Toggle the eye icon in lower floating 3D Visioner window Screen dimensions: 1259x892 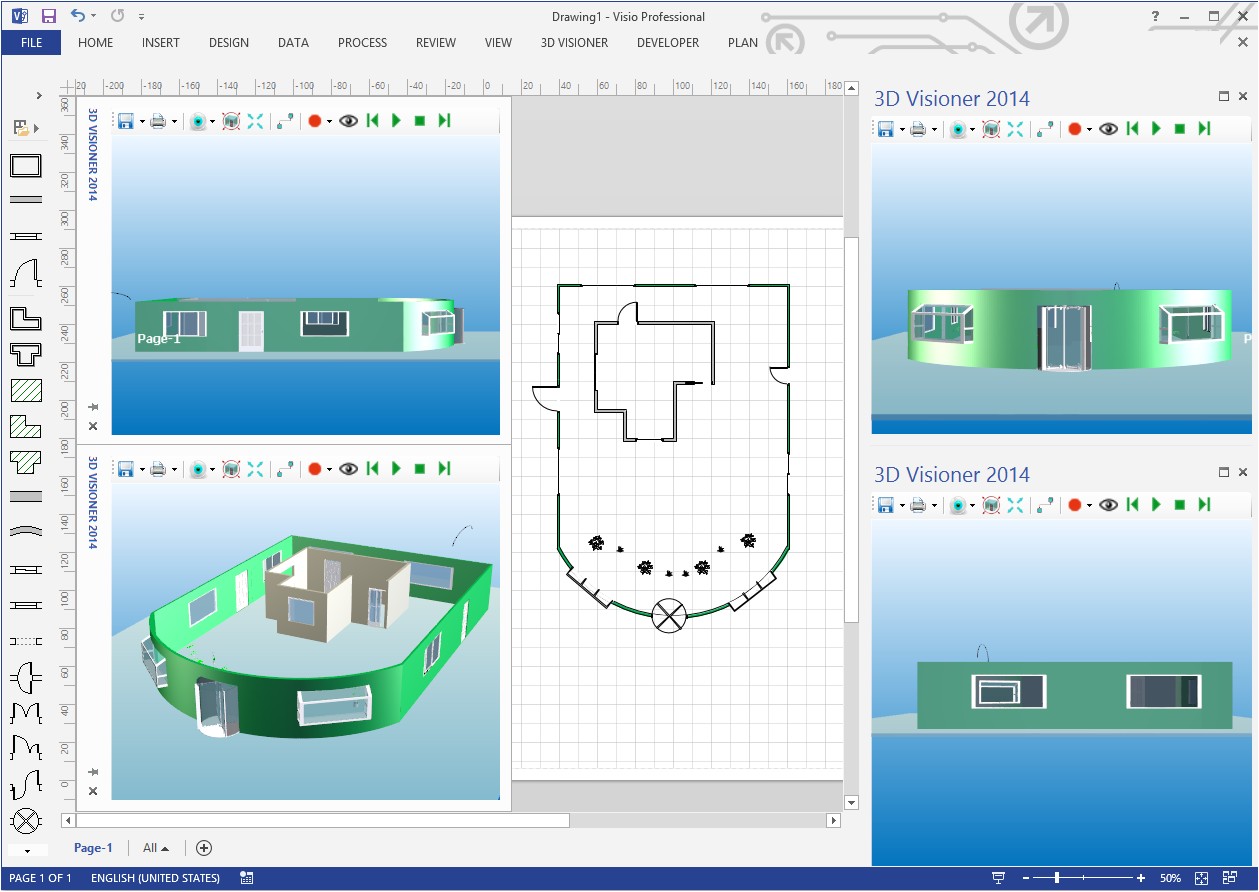click(x=1108, y=505)
